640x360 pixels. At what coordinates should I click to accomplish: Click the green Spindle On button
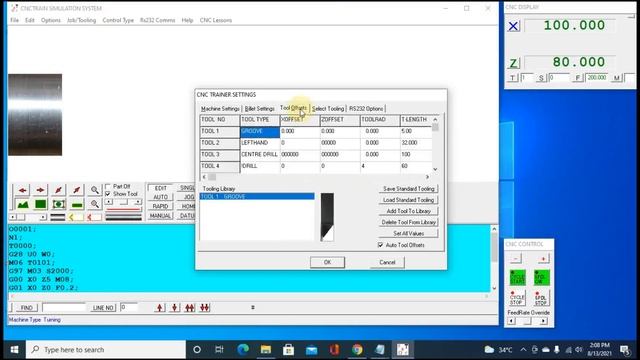tap(542, 278)
